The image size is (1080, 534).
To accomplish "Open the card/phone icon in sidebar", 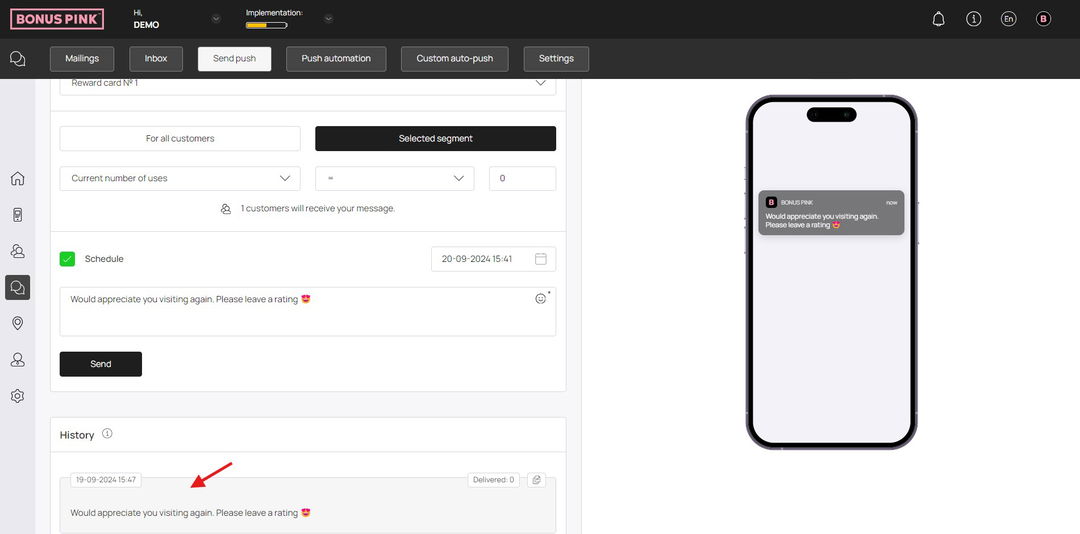I will [18, 215].
